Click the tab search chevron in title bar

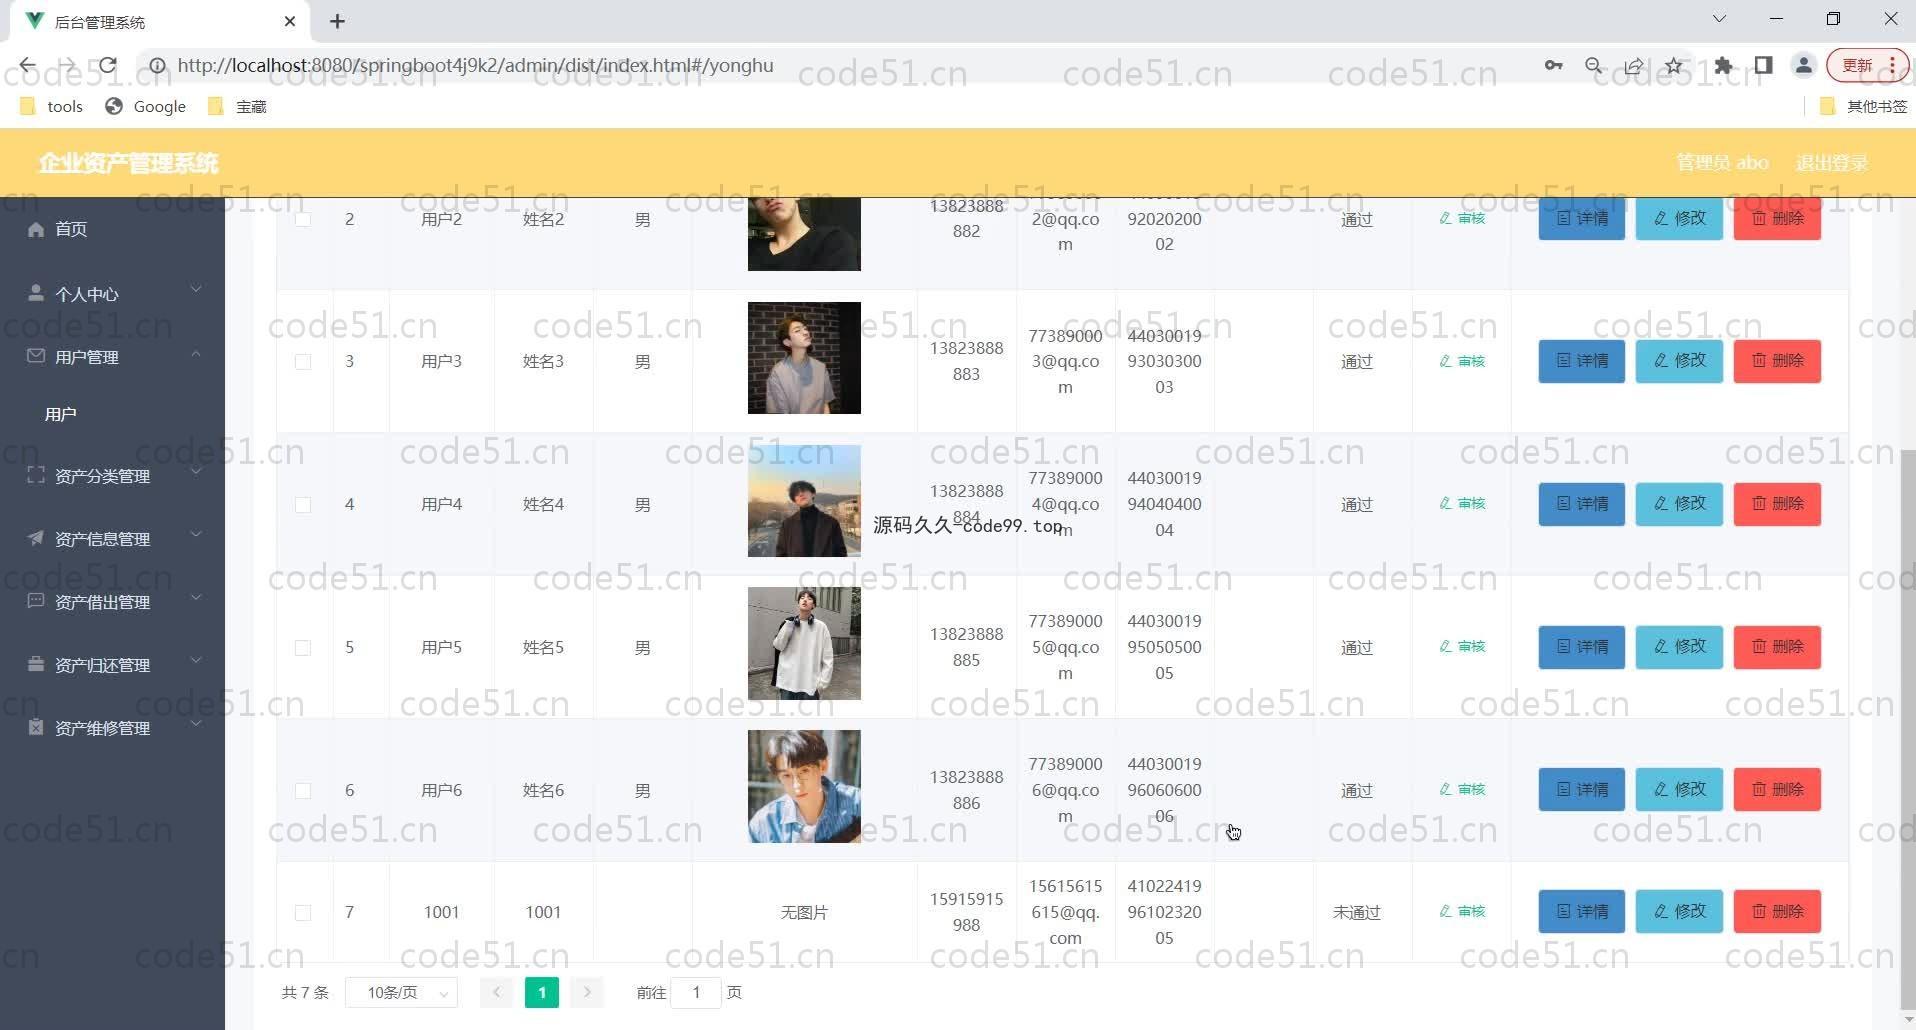(1719, 19)
